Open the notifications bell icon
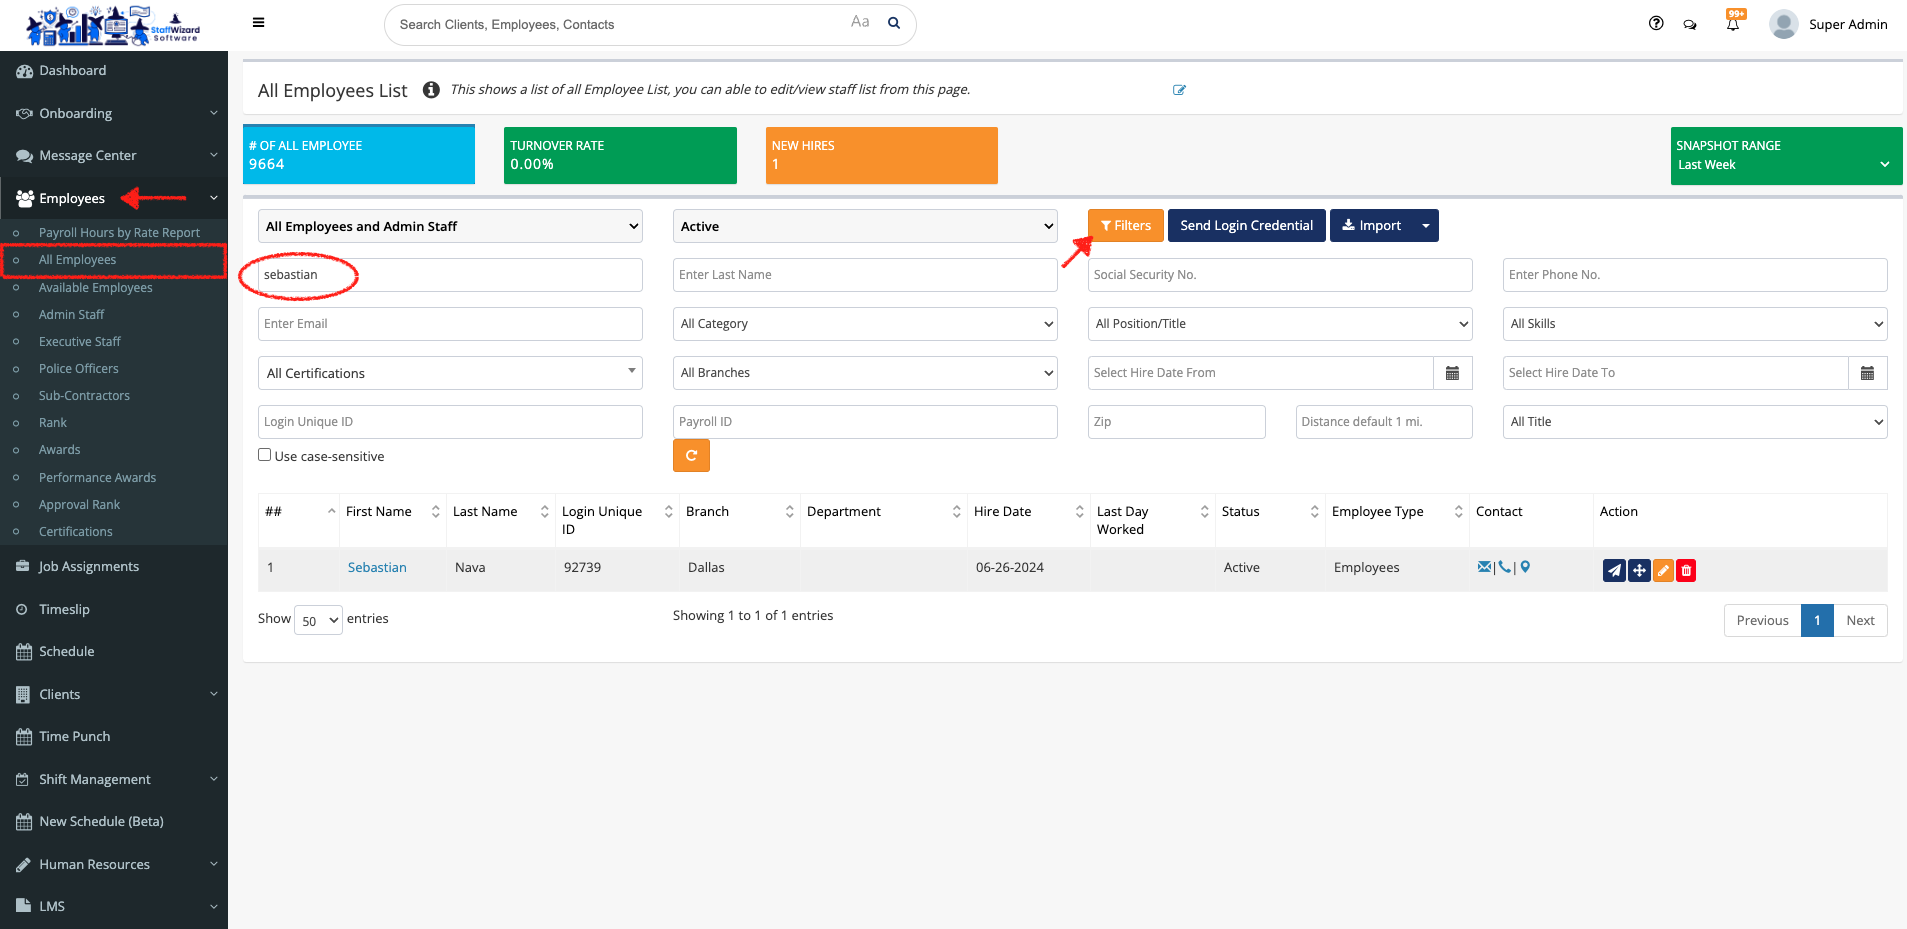Image resolution: width=1907 pixels, height=929 pixels. (1733, 24)
